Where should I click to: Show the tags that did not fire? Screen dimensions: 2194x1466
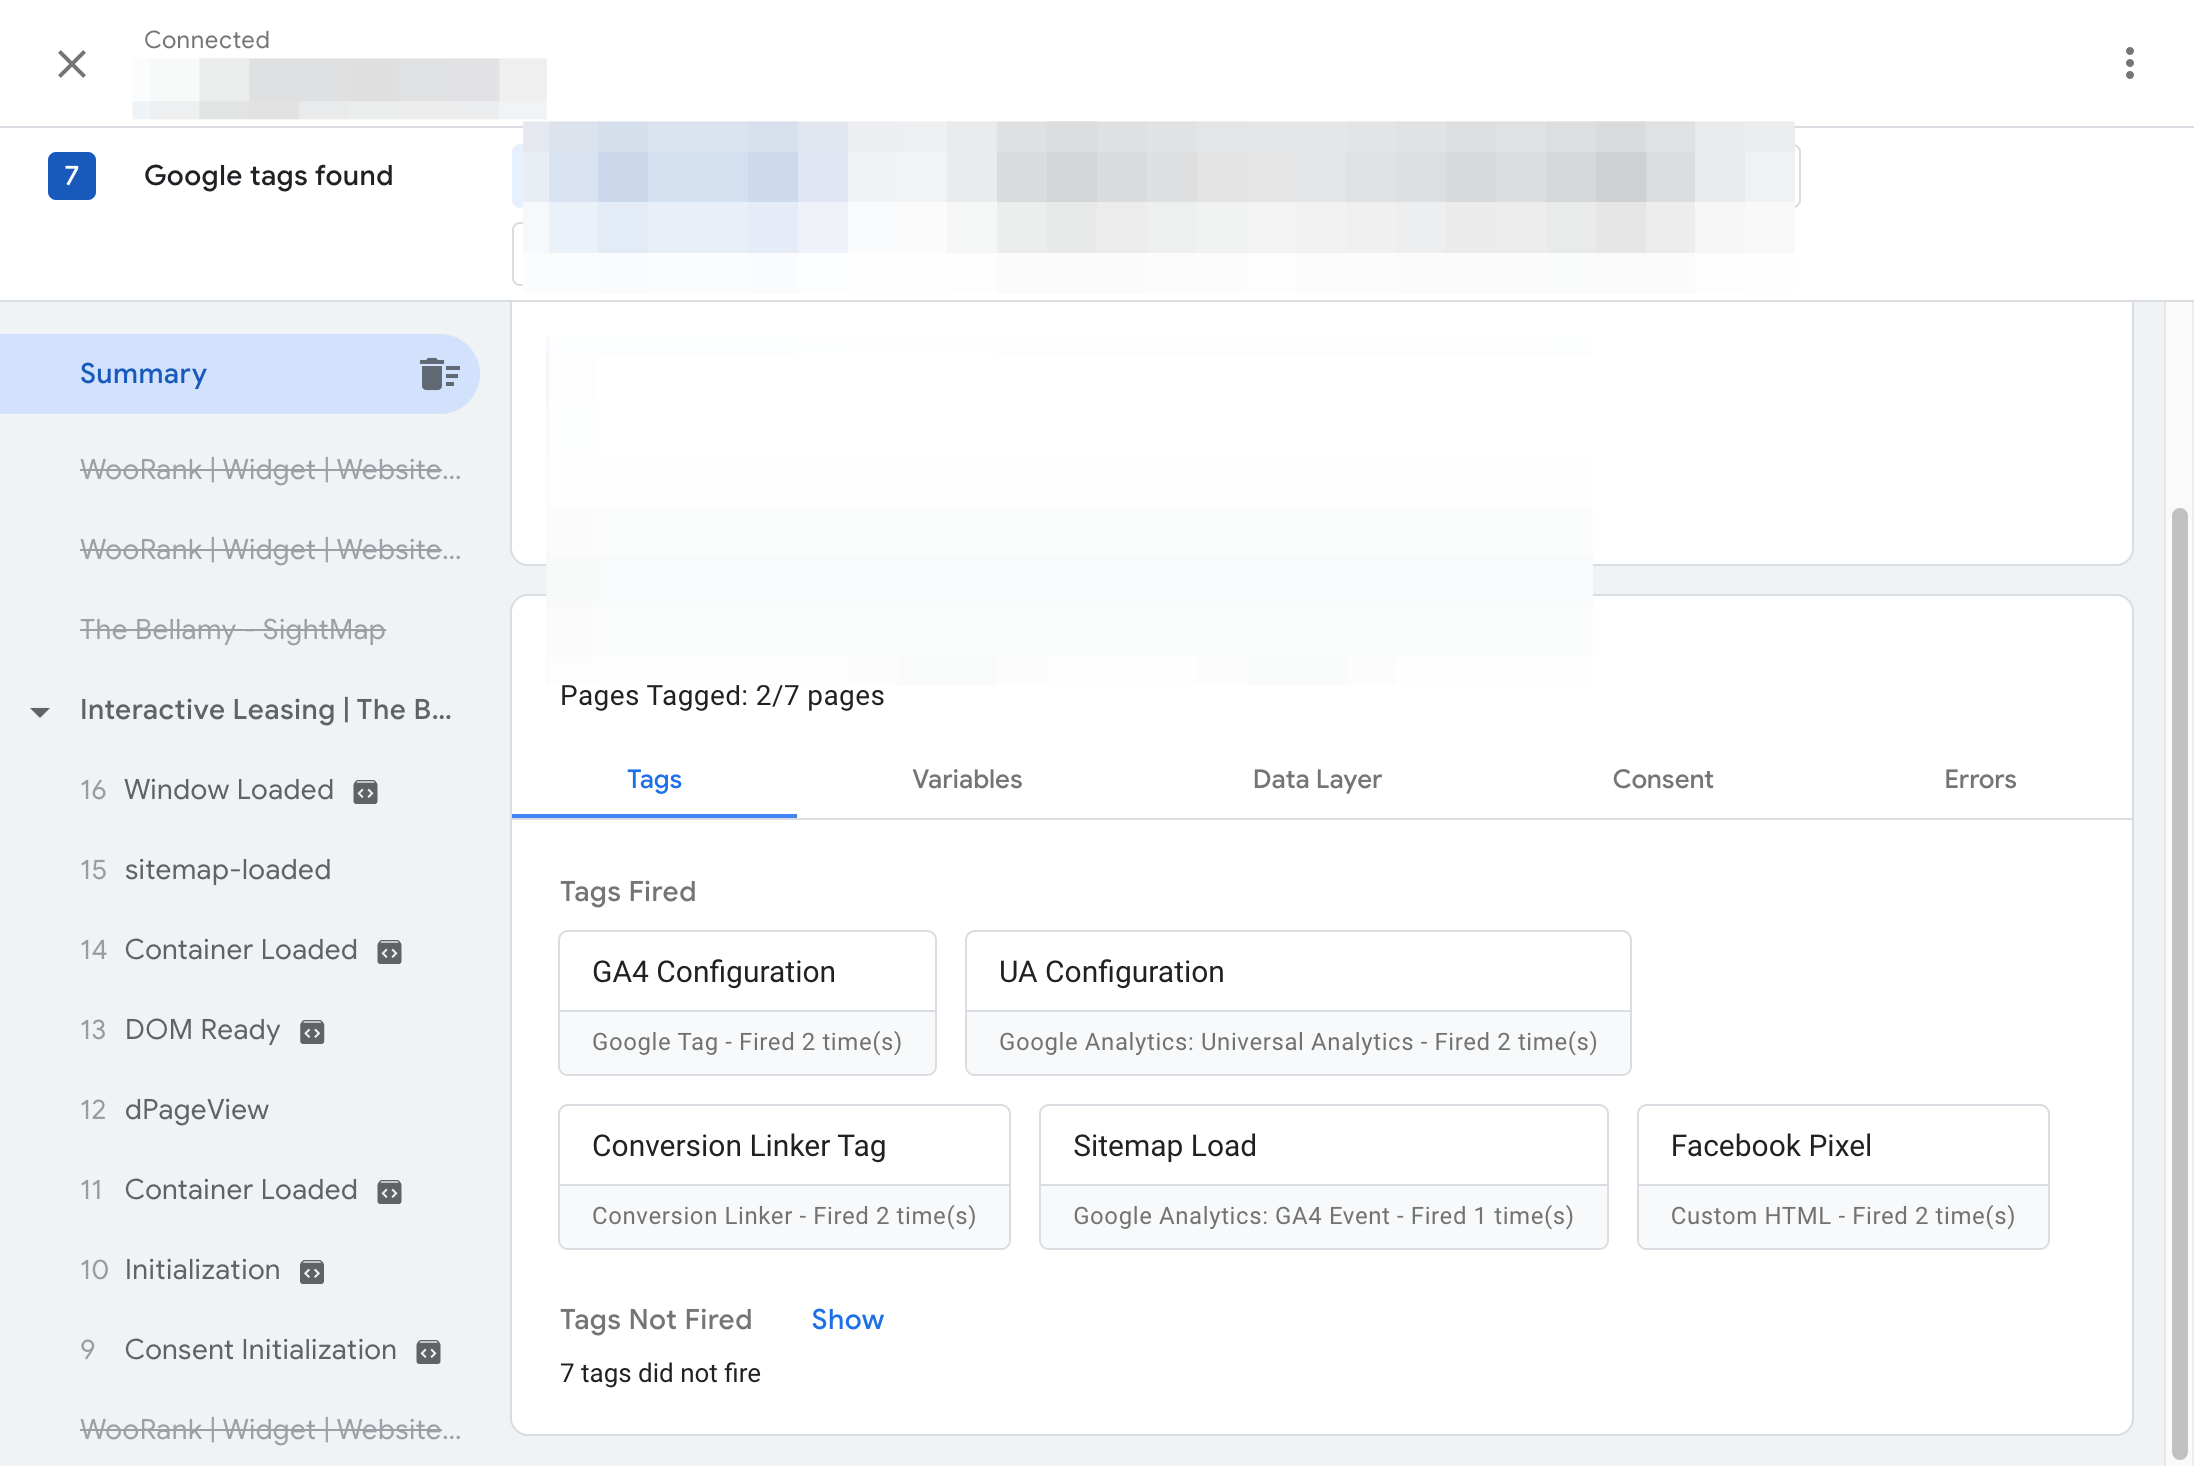[x=847, y=1320]
